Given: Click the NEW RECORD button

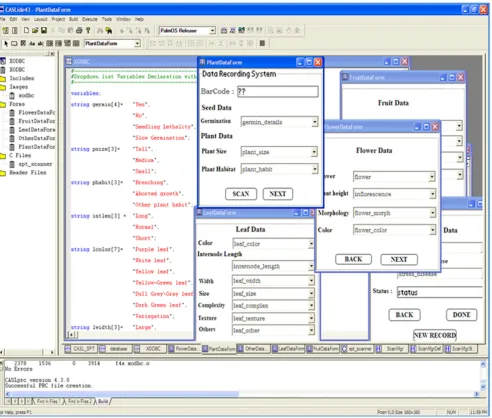Looking at the screenshot, I should [435, 335].
